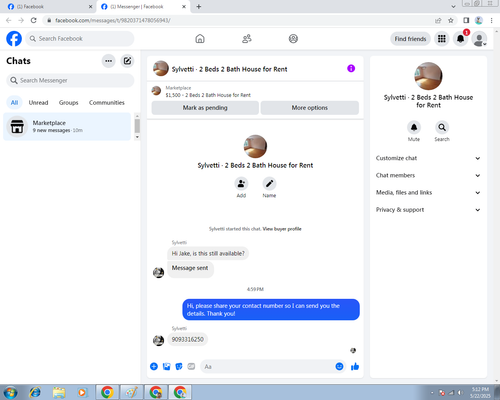Click the browser address bar URL
The width and height of the screenshot is (500, 400).
(x=113, y=20)
